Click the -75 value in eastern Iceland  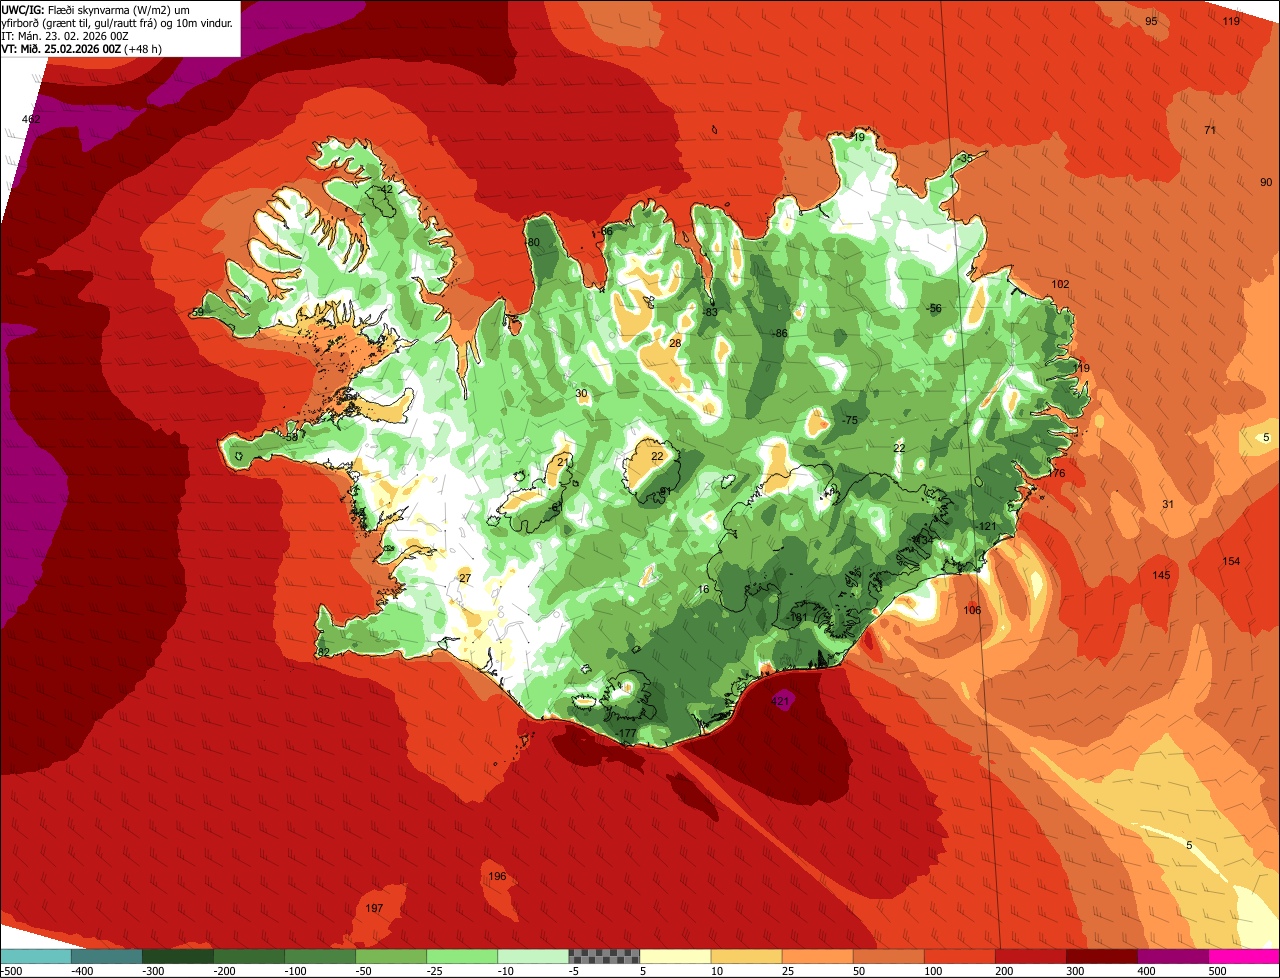point(850,420)
